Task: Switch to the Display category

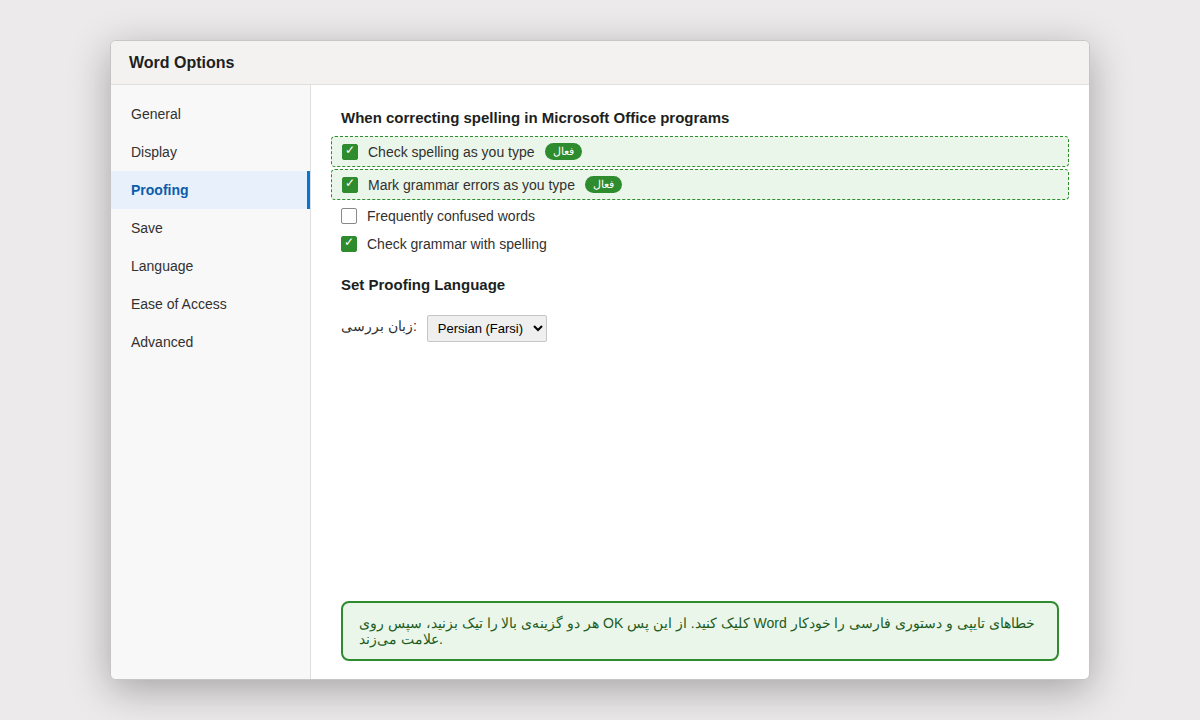Action: [x=210, y=152]
